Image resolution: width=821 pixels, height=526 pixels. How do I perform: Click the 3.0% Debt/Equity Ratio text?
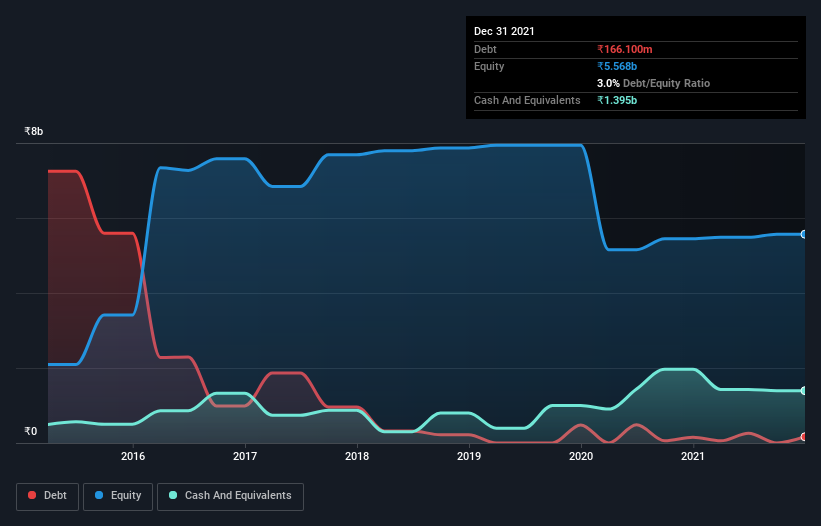click(x=653, y=83)
